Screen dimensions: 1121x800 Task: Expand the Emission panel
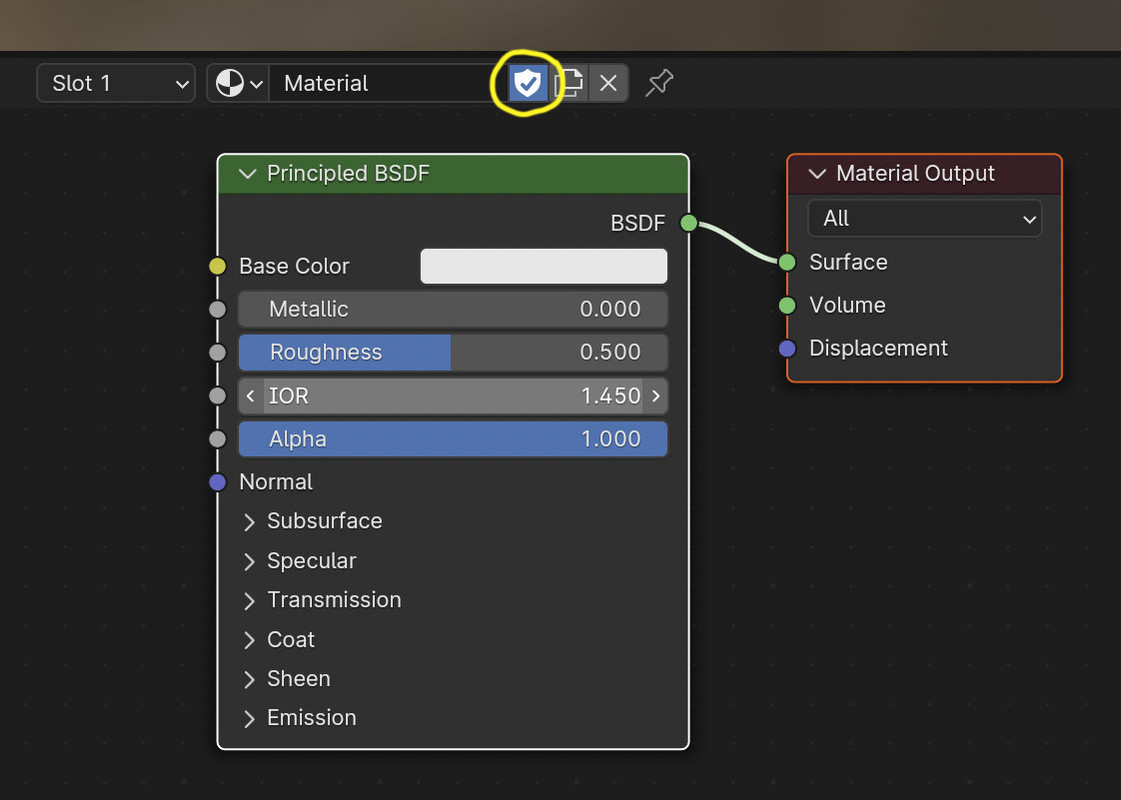pos(249,718)
